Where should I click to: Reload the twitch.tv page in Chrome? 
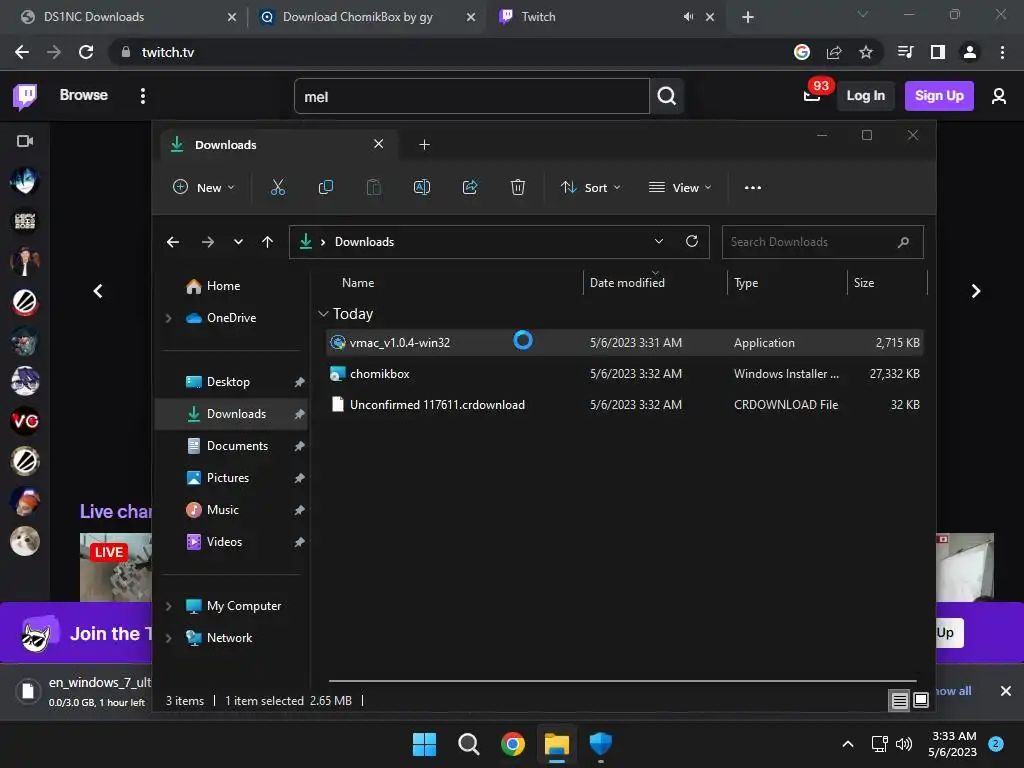(x=86, y=52)
